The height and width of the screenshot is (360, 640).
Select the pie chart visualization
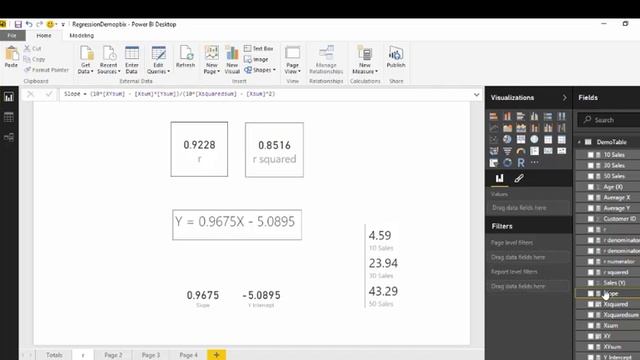tap(507, 140)
